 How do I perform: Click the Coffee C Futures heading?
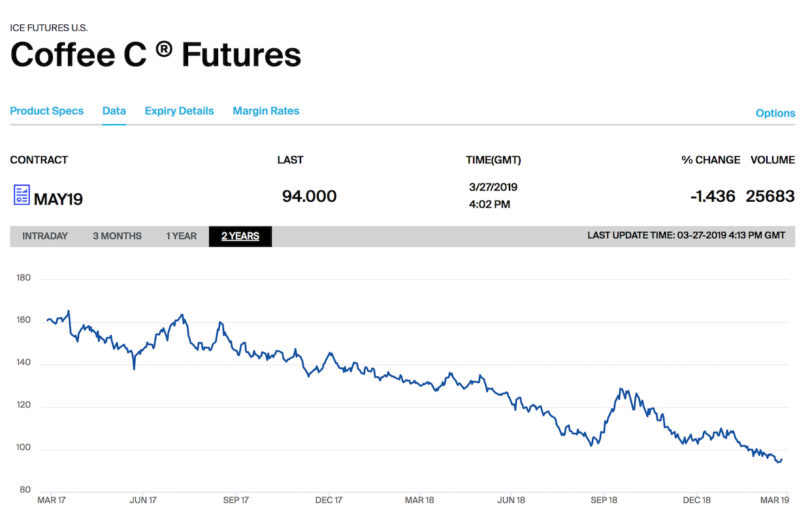155,54
